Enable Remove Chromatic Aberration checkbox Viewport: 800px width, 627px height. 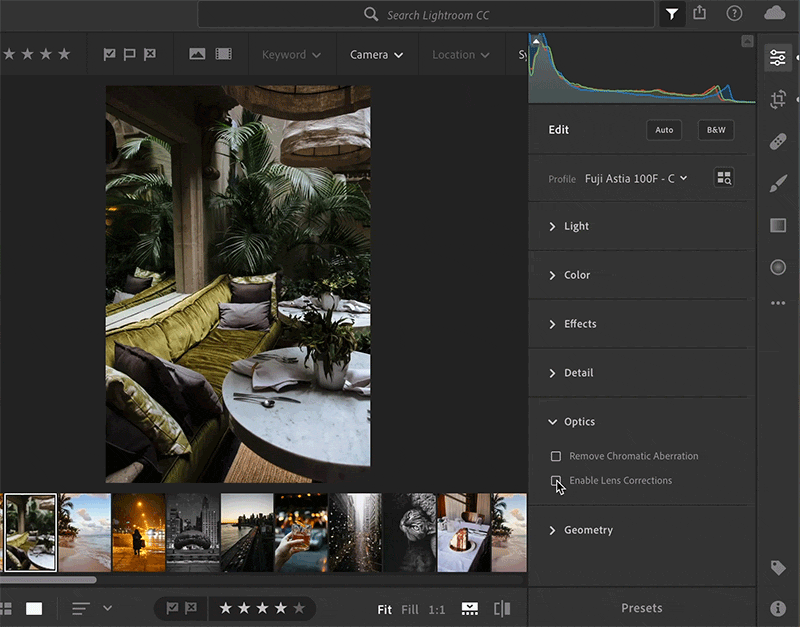556,457
